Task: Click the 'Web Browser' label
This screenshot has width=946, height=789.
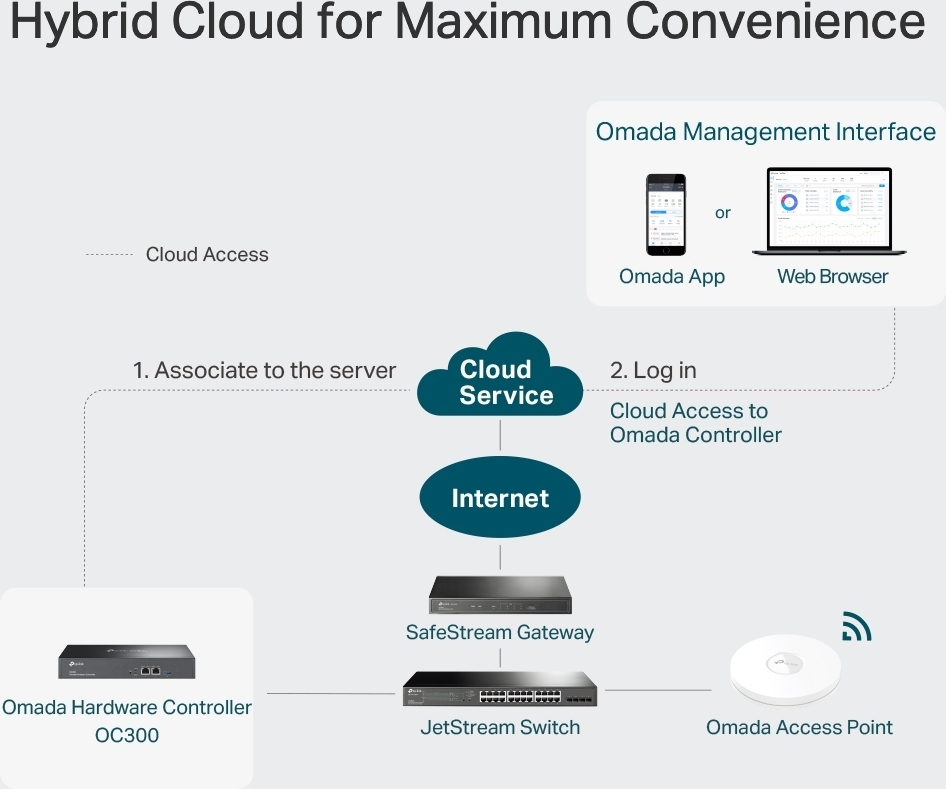Action: 832,277
